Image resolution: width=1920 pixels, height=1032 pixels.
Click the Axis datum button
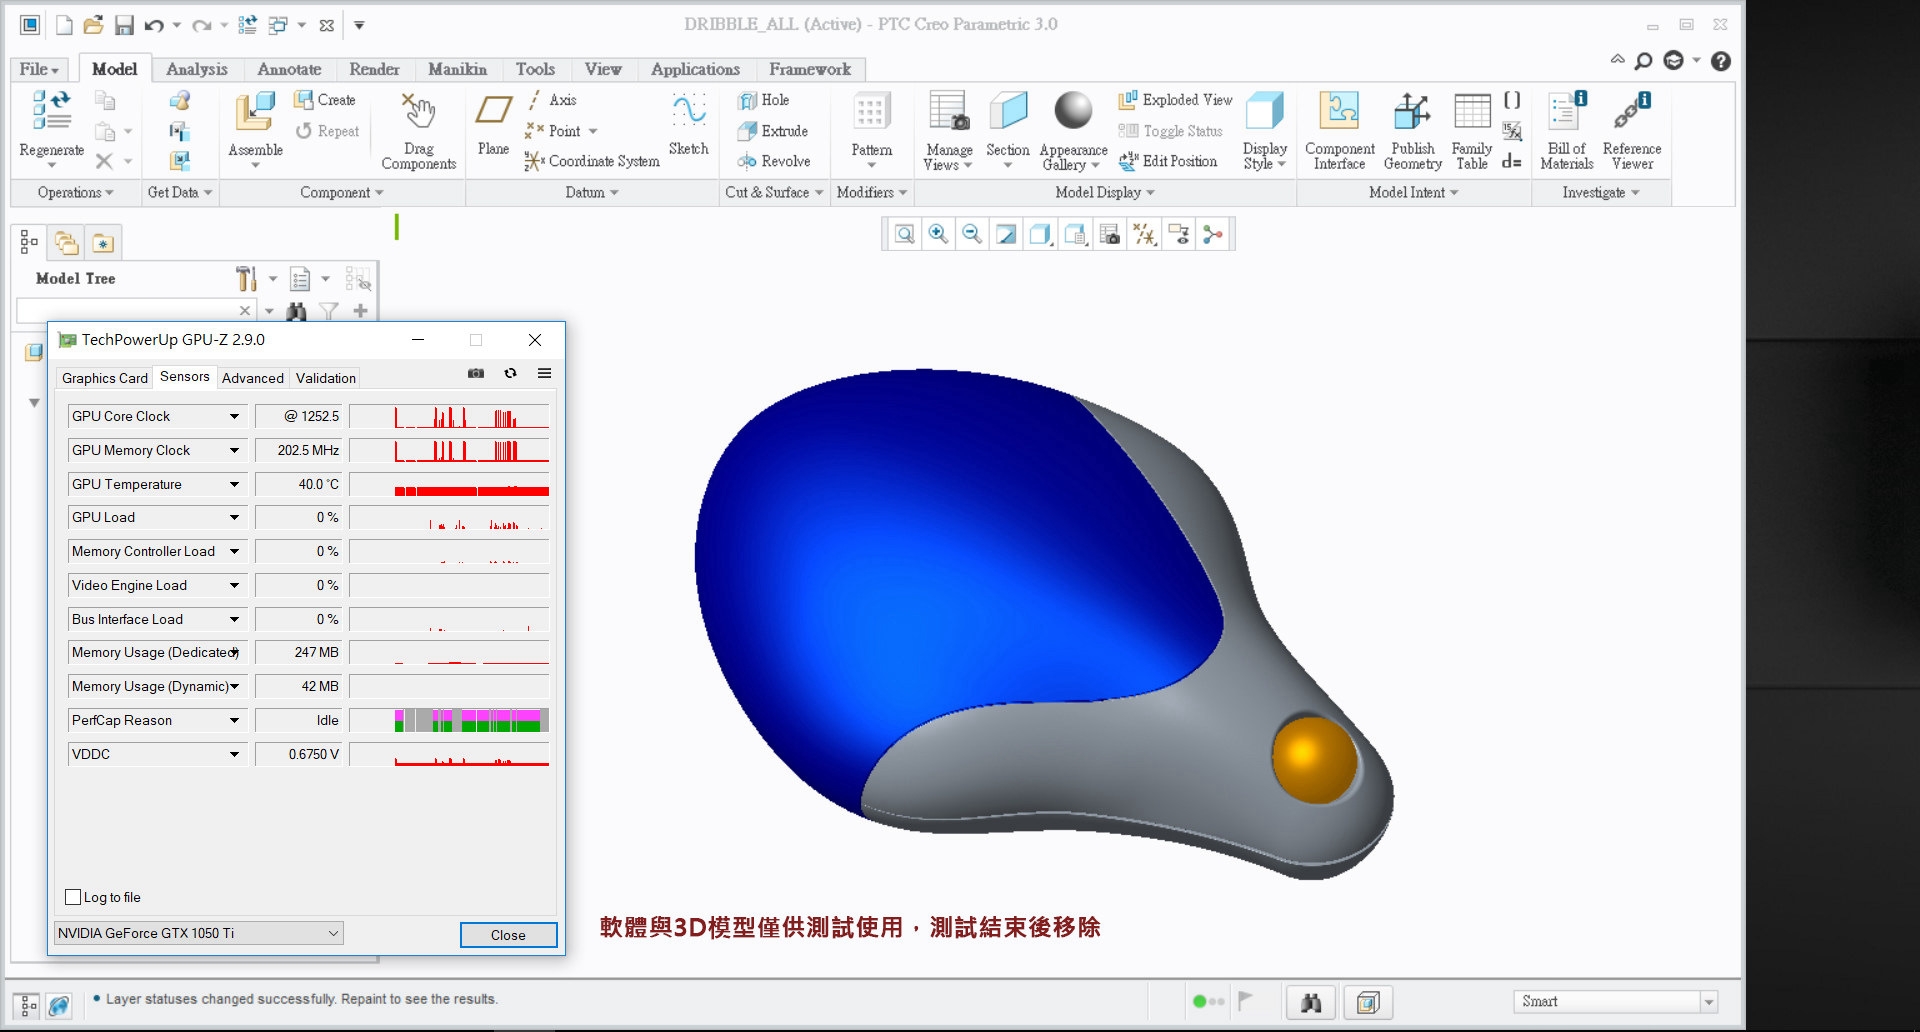tap(551, 100)
